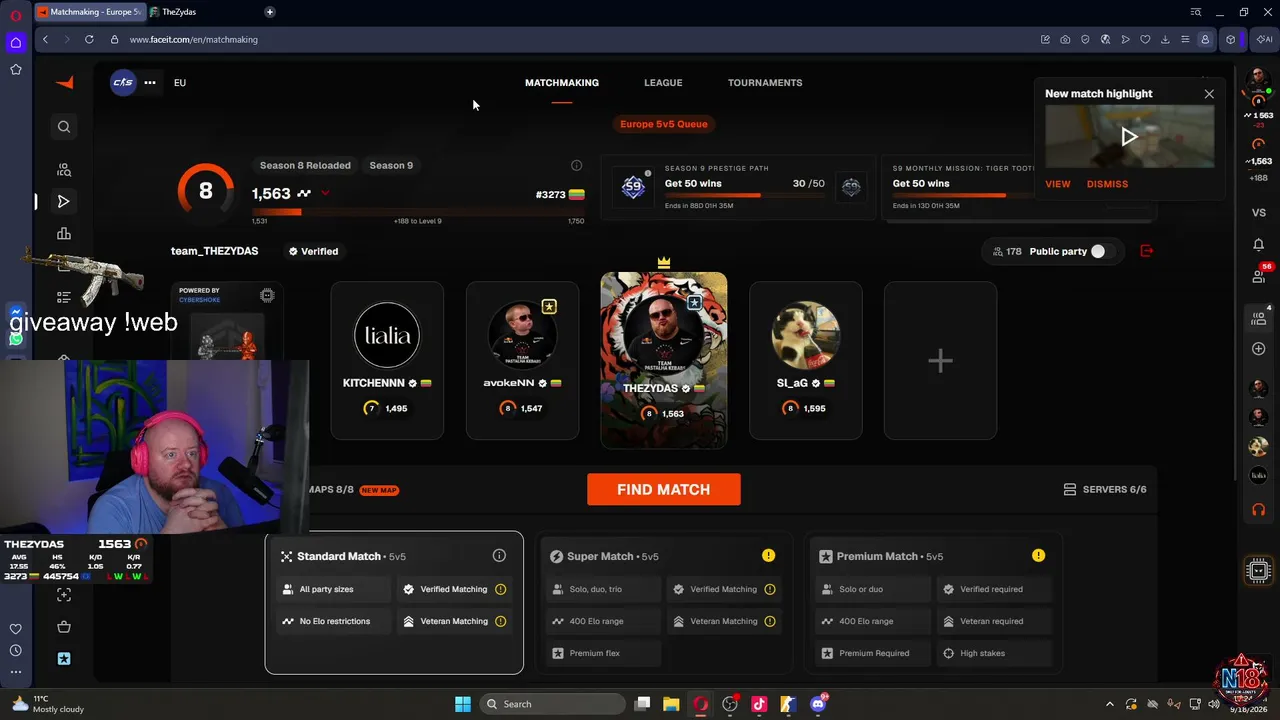This screenshot has height=720, width=1280.
Task: Open File Explorer from the taskbar
Action: pos(671,704)
